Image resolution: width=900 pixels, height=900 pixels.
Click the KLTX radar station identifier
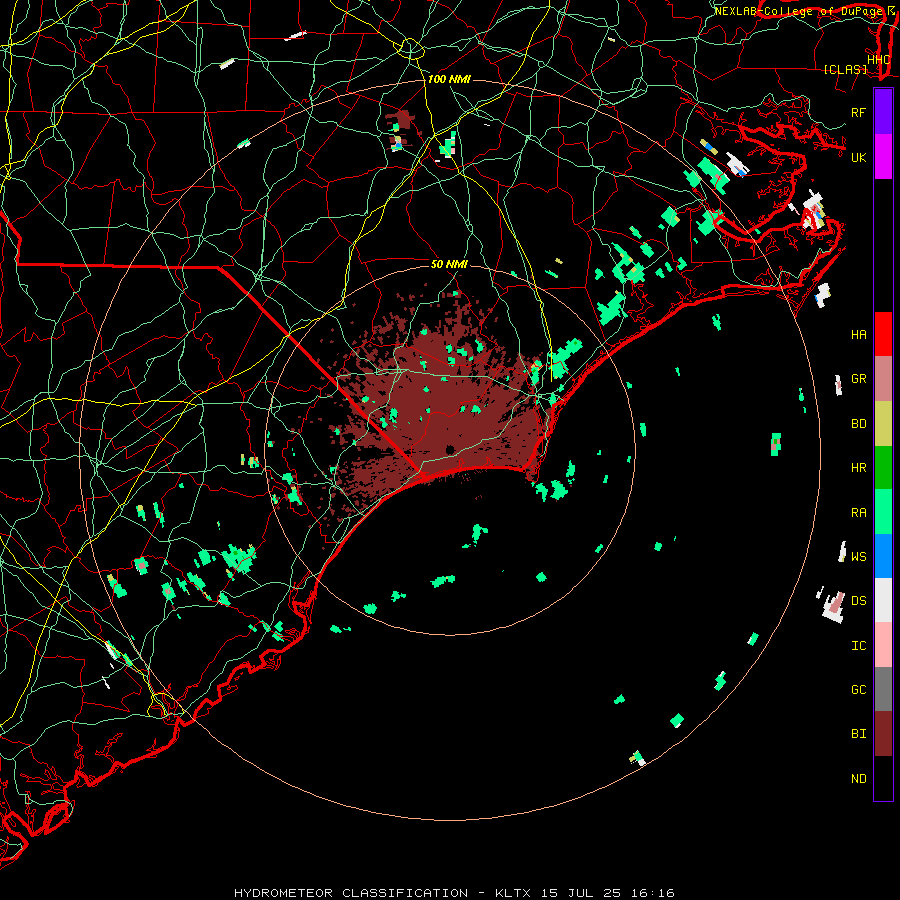tap(513, 893)
